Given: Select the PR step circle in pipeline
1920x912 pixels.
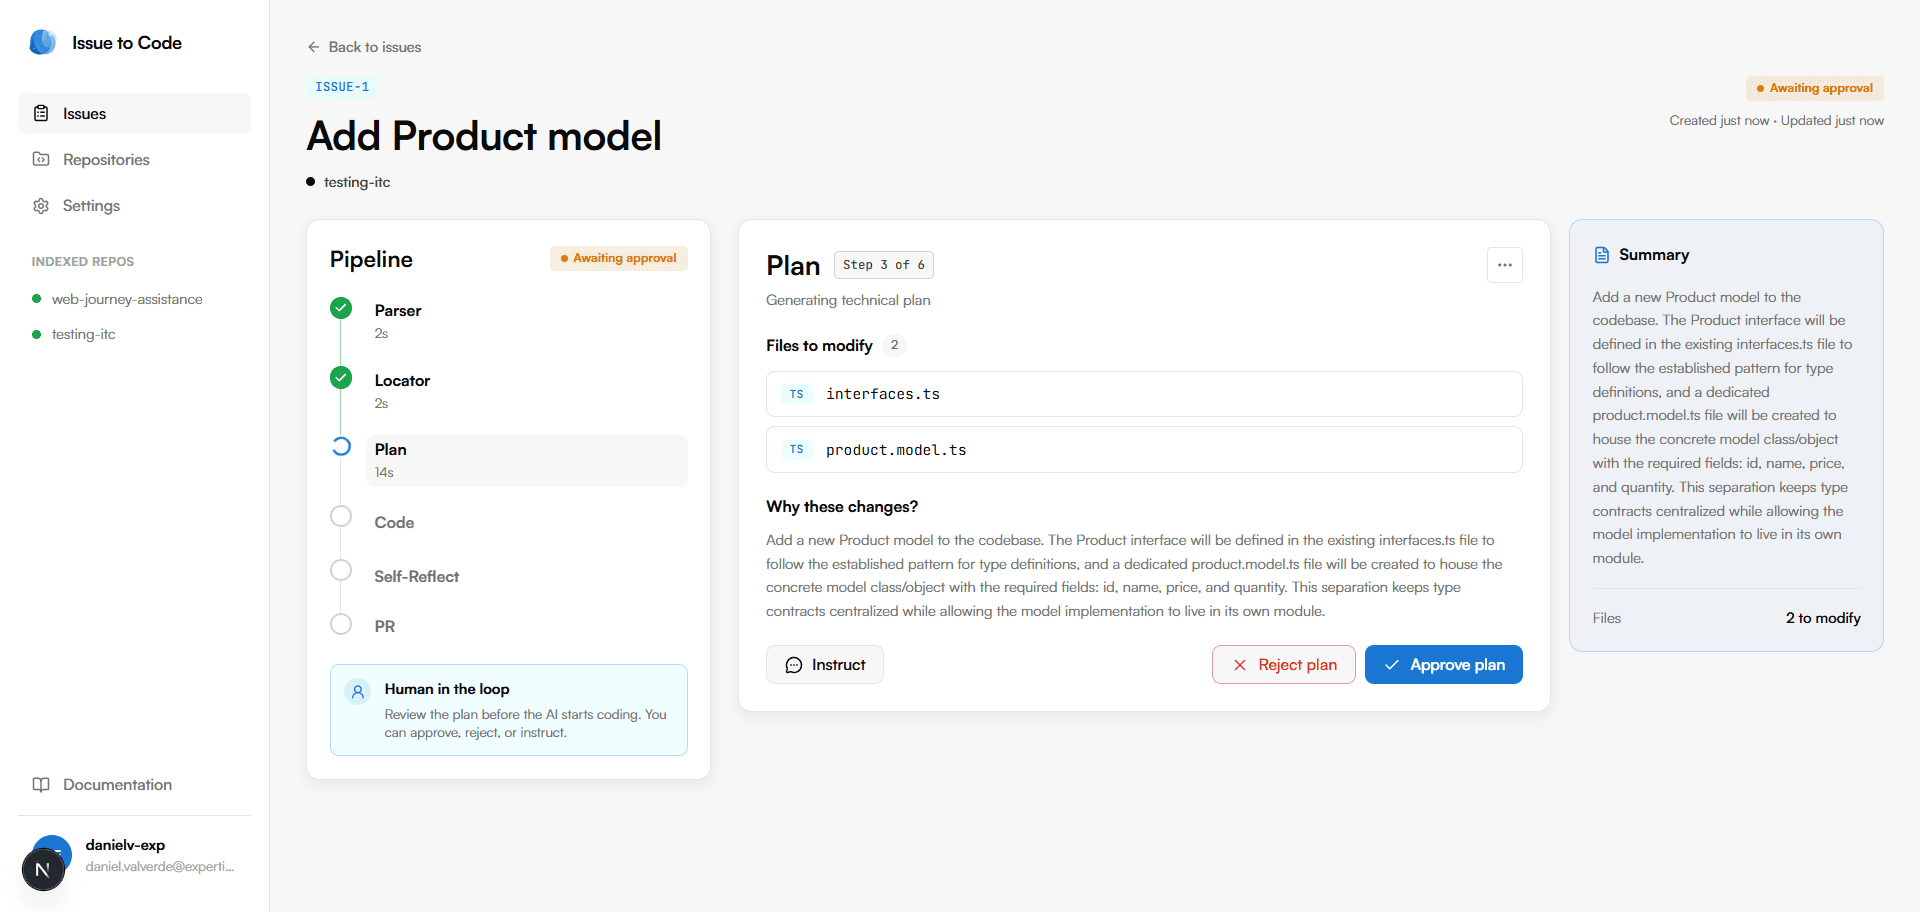Looking at the screenshot, I should pos(341,624).
